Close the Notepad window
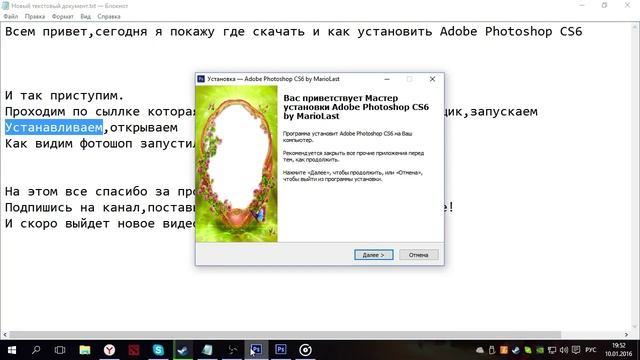Viewport: 640px width, 360px height. (627, 5)
